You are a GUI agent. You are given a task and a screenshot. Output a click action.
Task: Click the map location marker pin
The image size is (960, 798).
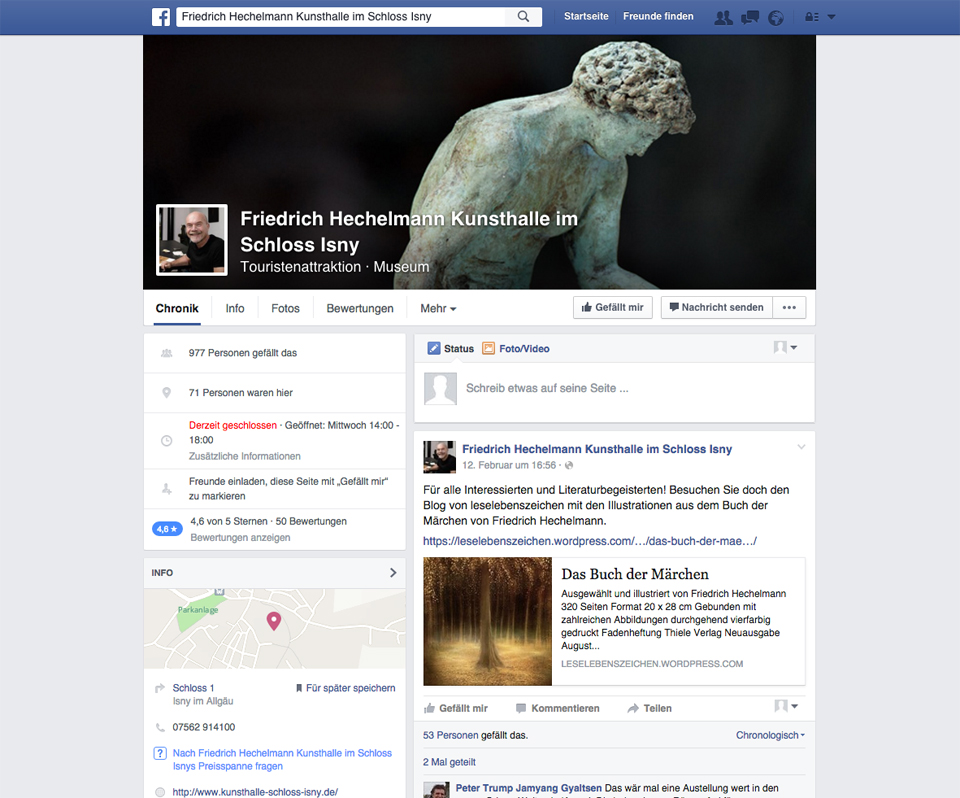click(x=274, y=621)
